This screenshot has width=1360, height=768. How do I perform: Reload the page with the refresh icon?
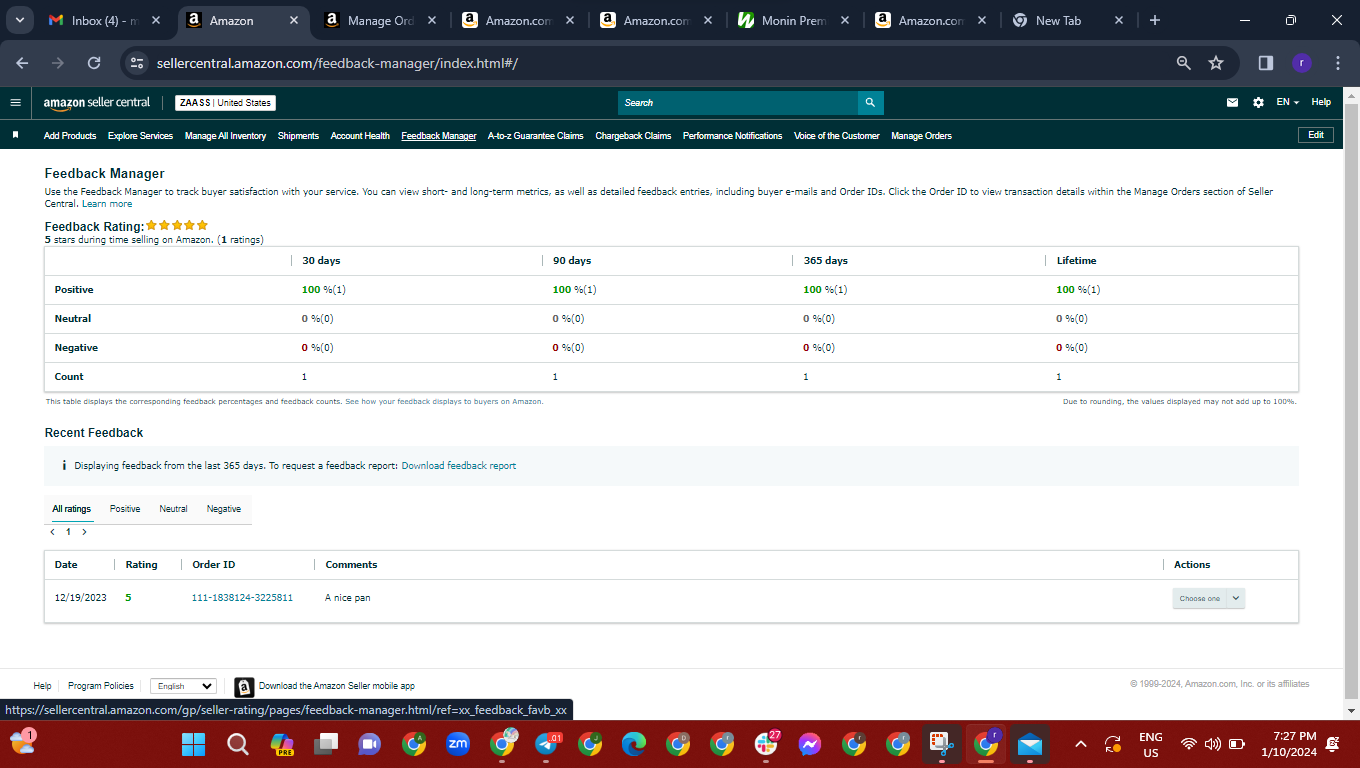click(94, 63)
